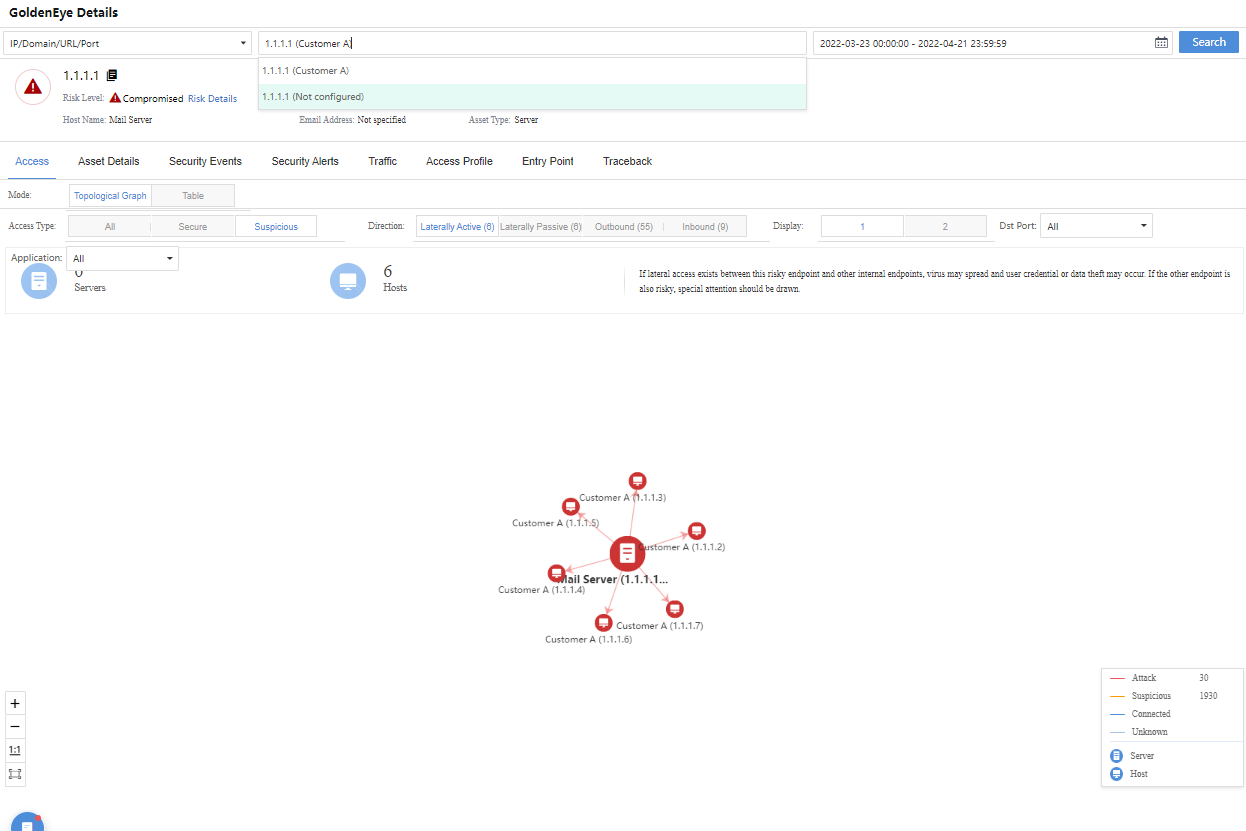The image size is (1246, 831).
Task: Switch mode to Table view
Action: point(193,196)
